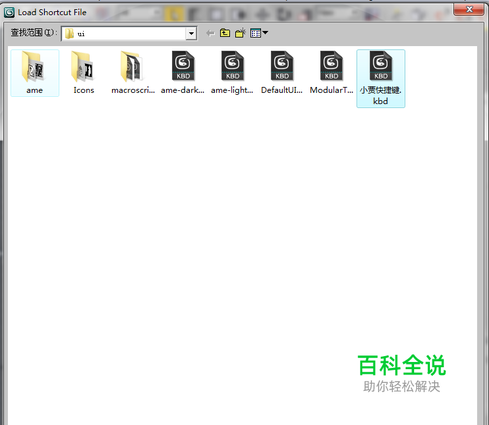489x425 pixels.
Task: Expand the view options arrow
Action: [x=265, y=33]
